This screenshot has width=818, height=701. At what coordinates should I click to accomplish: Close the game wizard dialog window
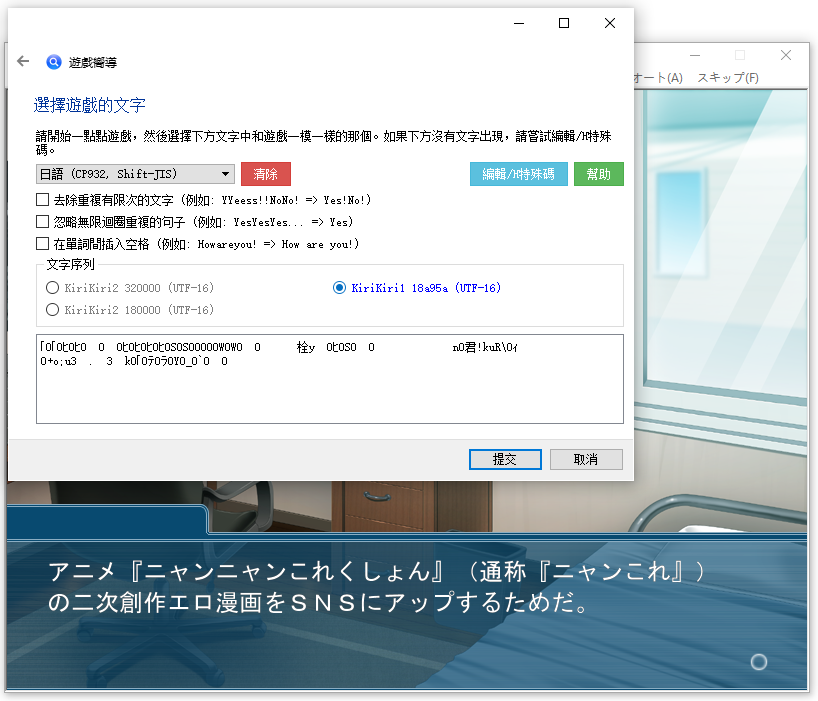point(610,23)
